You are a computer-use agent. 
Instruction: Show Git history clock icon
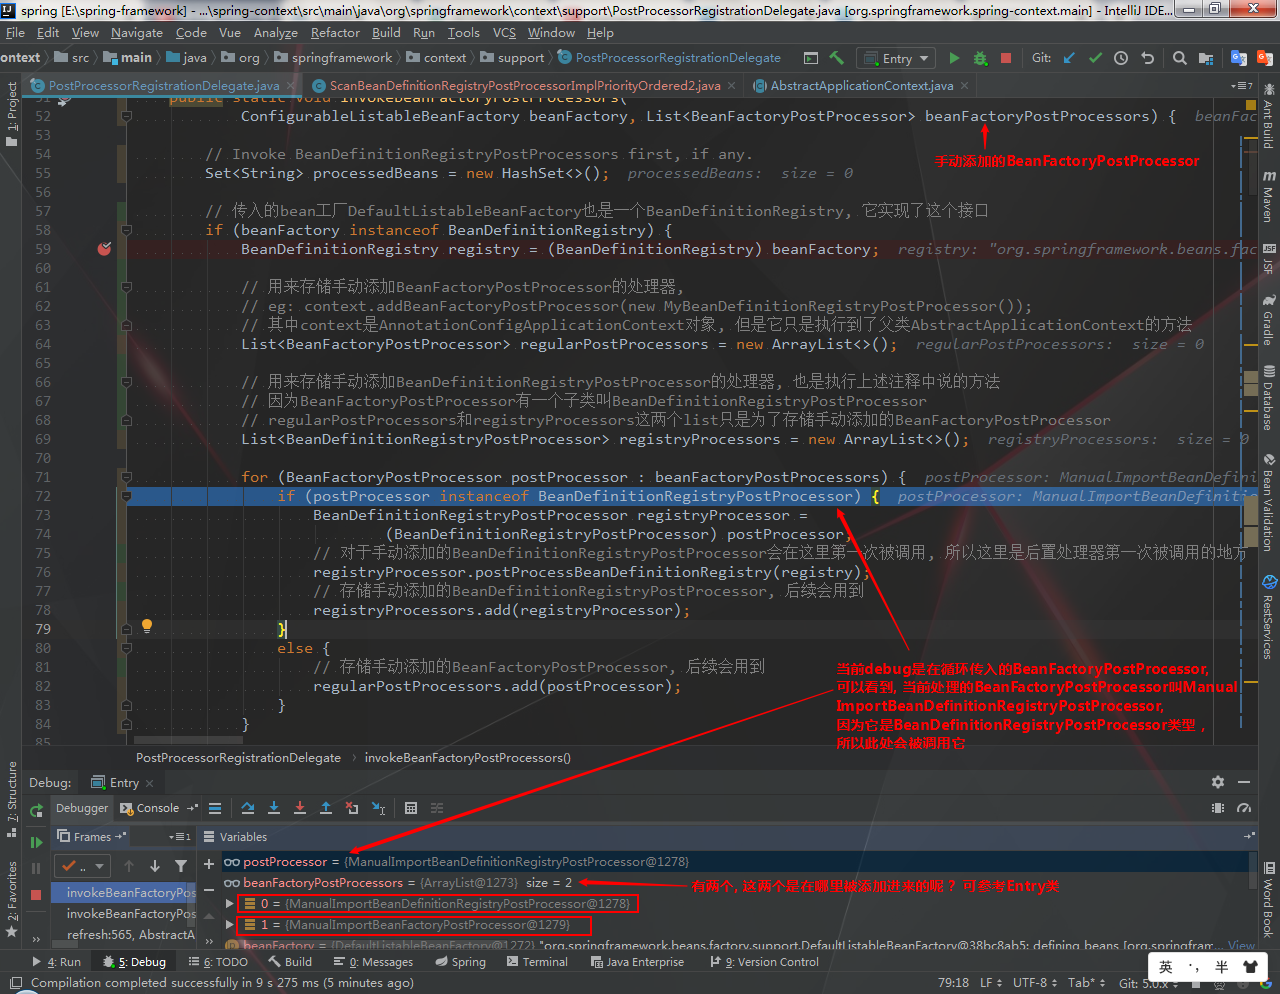point(1121,58)
